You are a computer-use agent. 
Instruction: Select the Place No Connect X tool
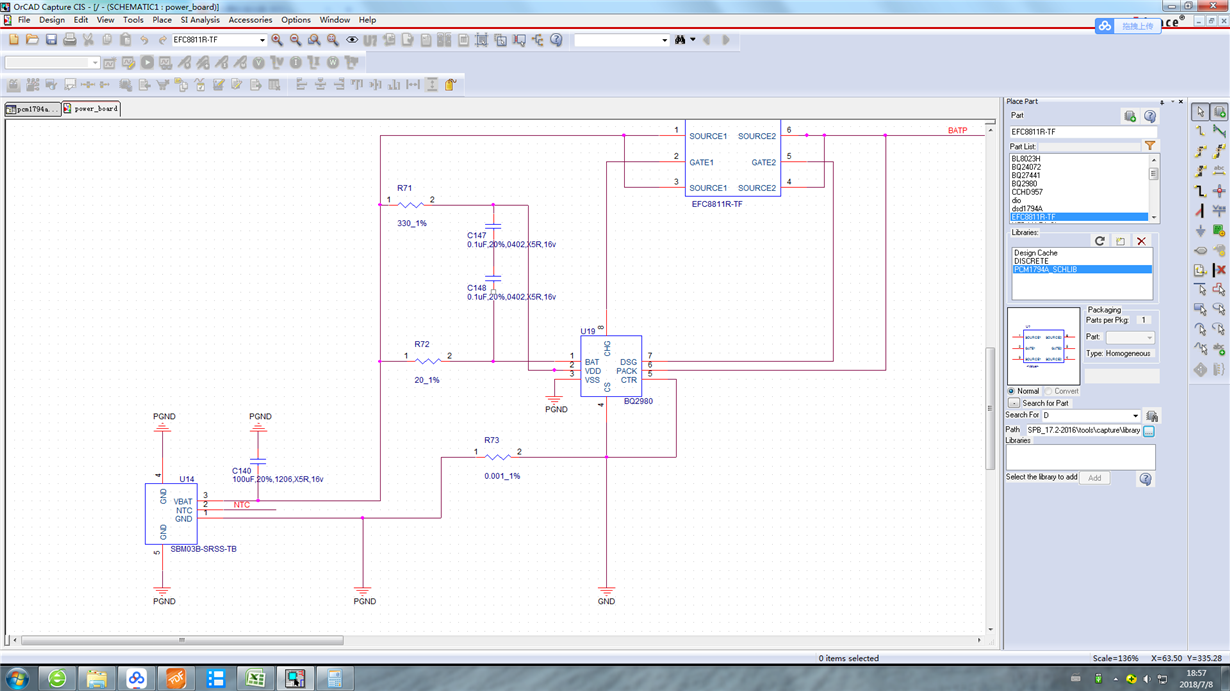[1219, 270]
